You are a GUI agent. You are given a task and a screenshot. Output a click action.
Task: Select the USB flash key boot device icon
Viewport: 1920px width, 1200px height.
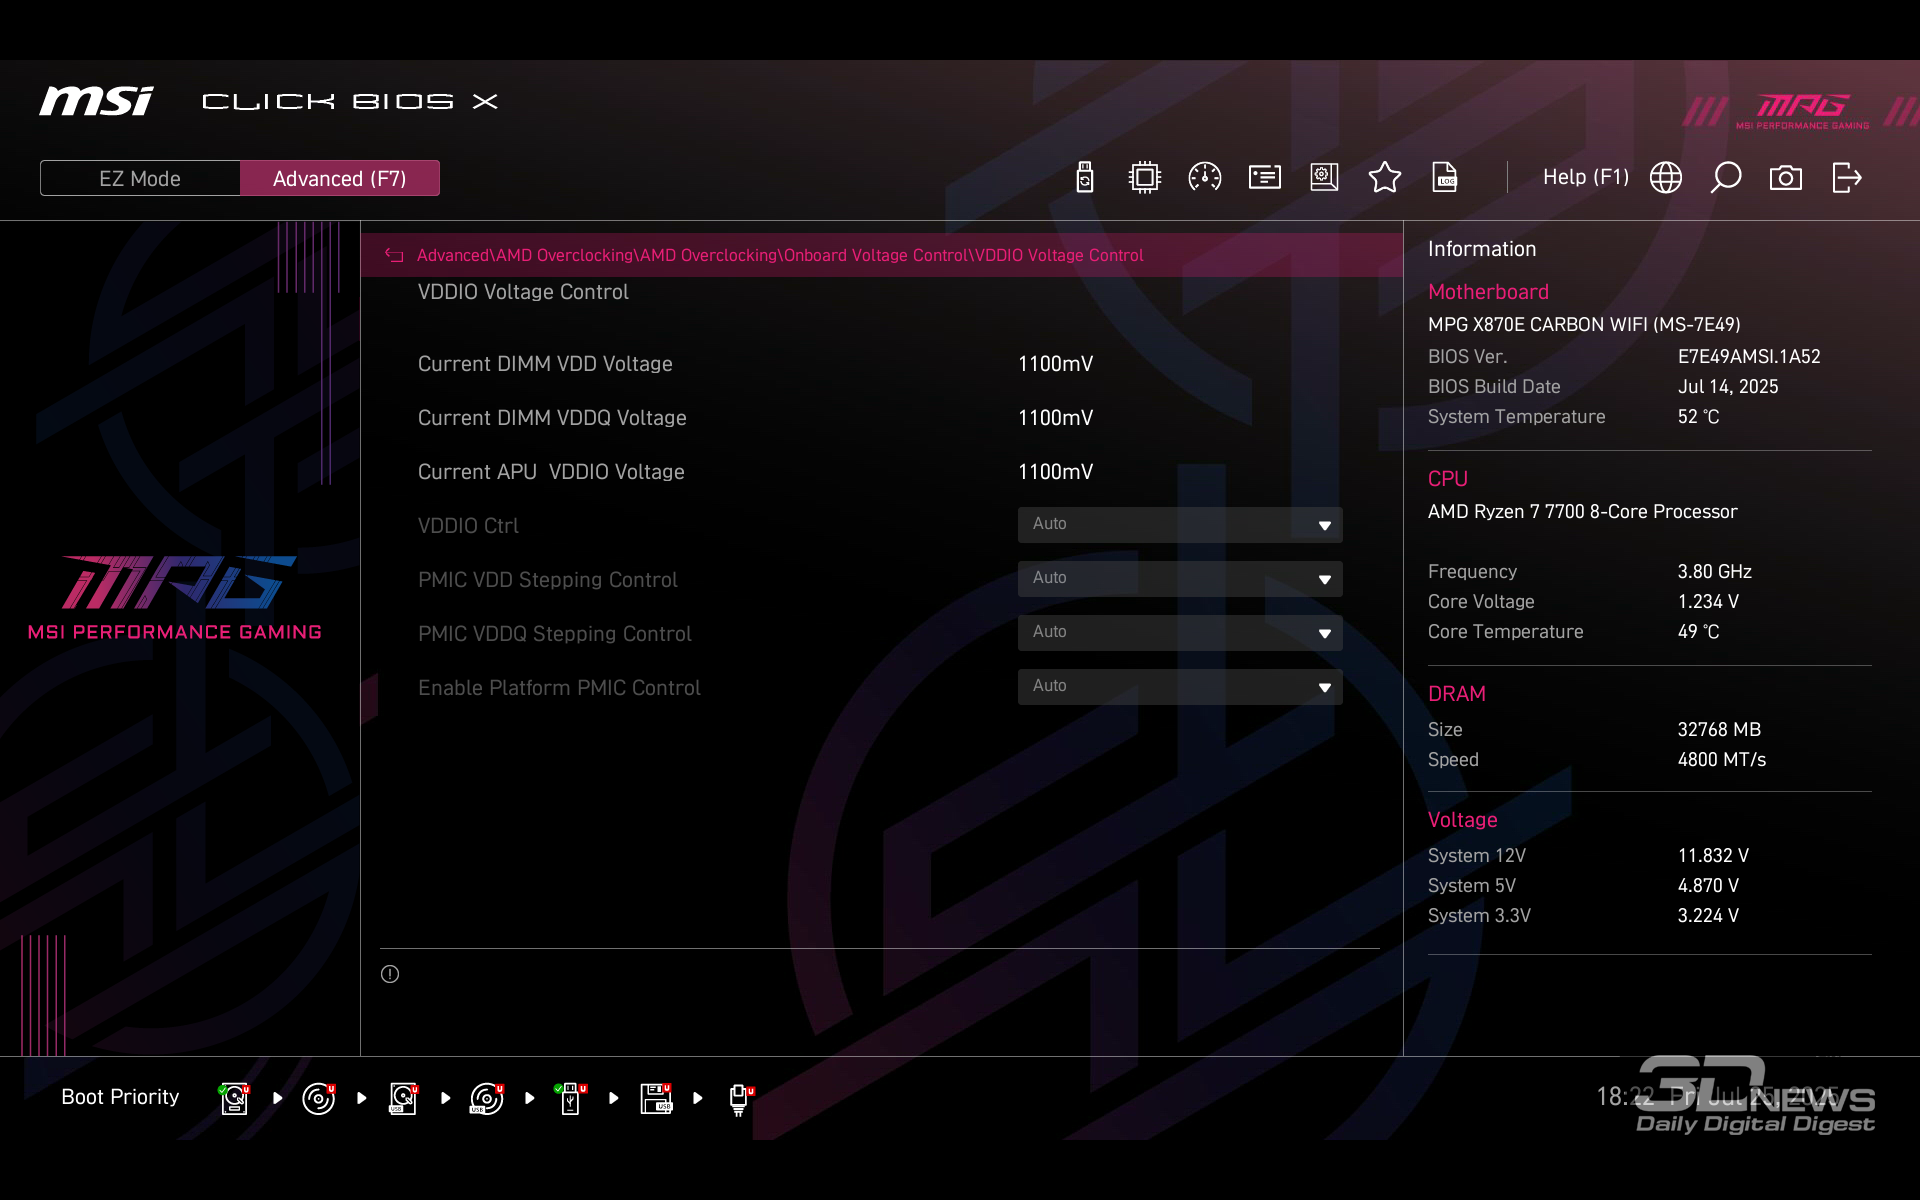click(x=571, y=1098)
